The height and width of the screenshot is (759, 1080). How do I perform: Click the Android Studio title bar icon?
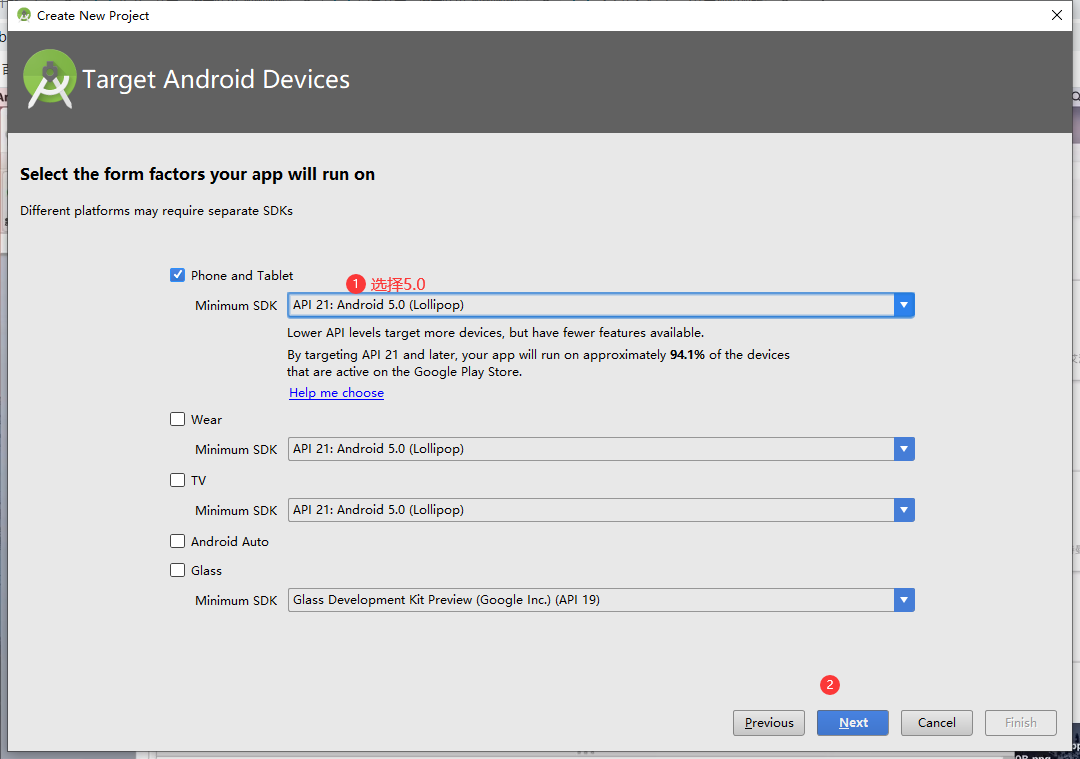(x=24, y=15)
